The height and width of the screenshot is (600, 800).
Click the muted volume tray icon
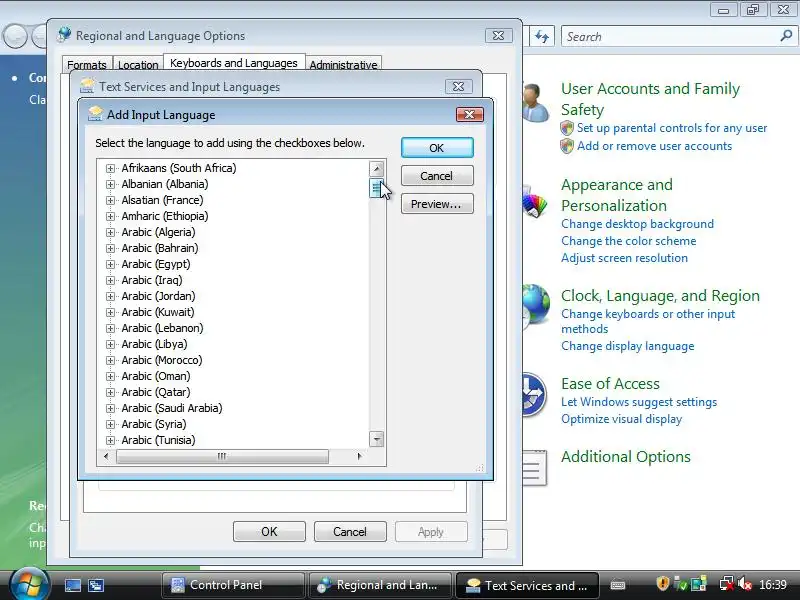tap(745, 584)
